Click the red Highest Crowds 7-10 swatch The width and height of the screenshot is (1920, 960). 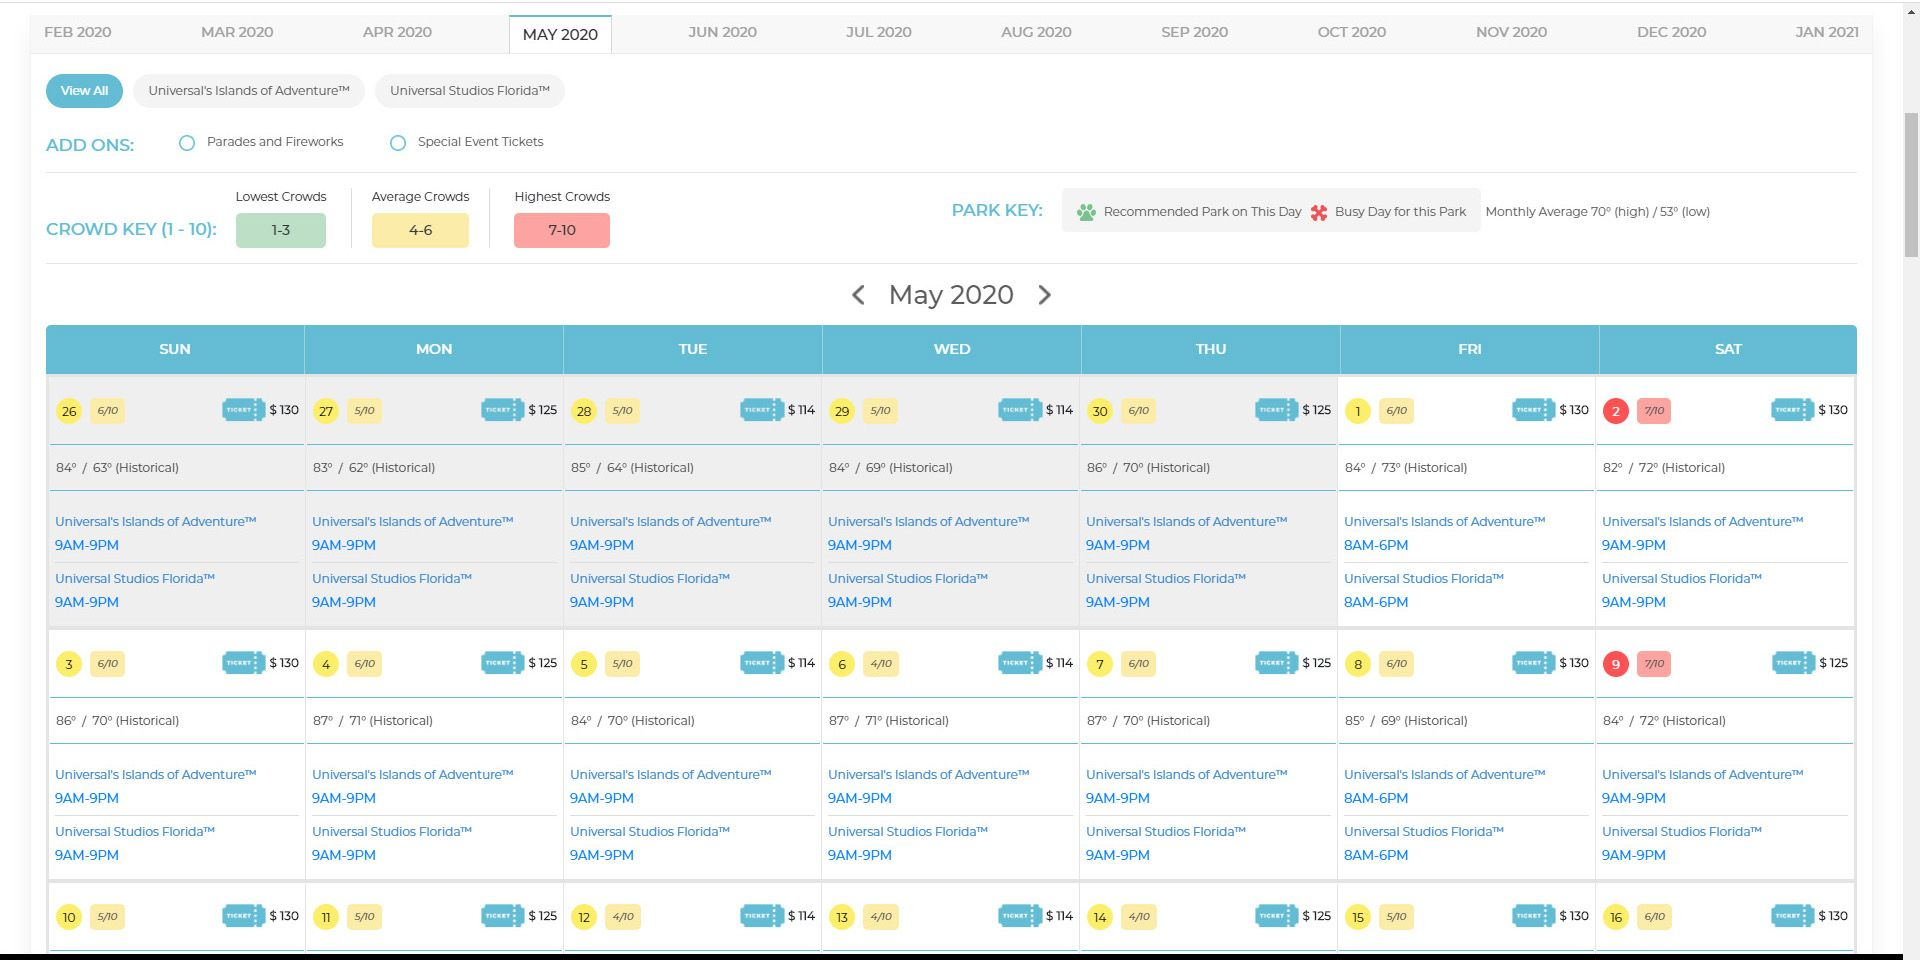[562, 230]
